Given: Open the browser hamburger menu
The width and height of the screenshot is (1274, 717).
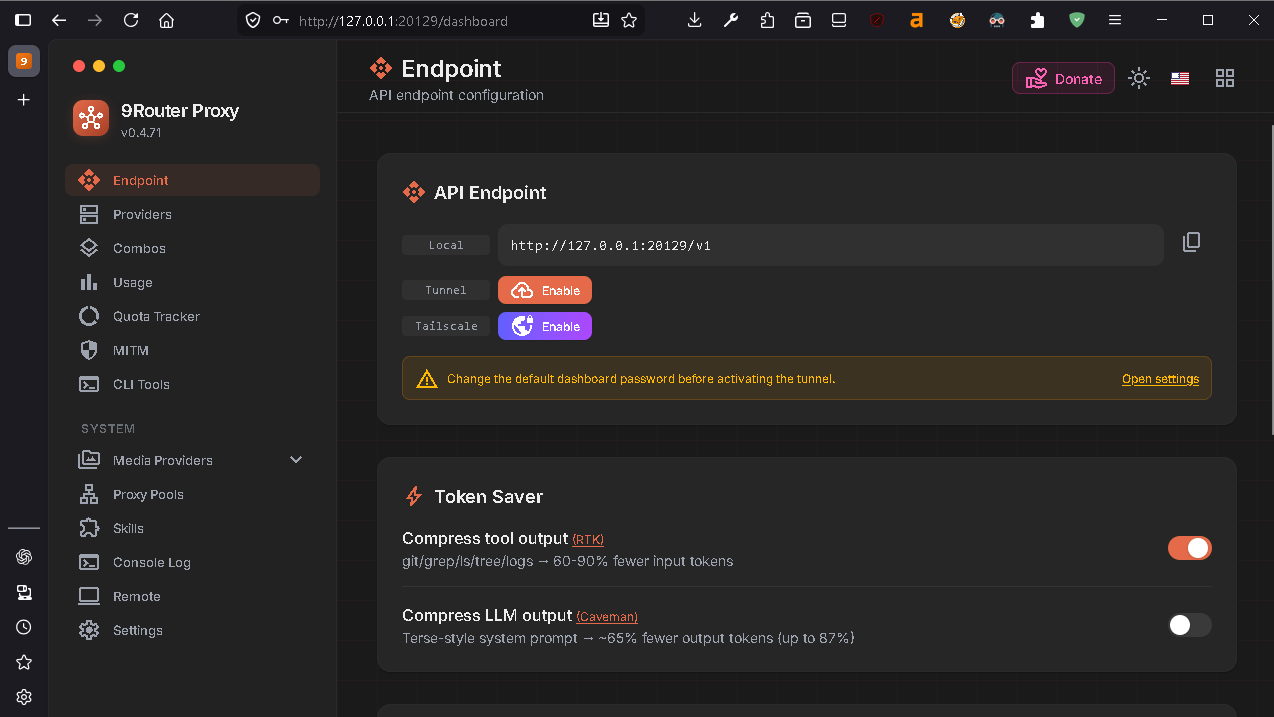Looking at the screenshot, I should pos(1115,20).
